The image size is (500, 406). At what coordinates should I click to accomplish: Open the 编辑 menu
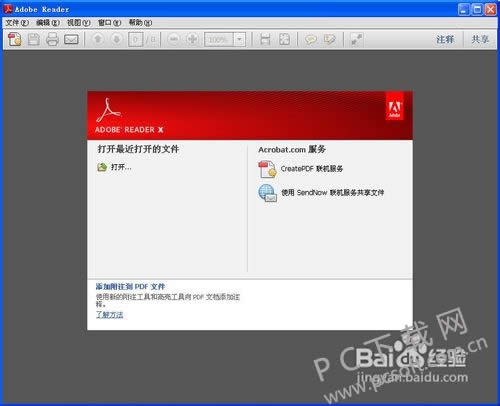[x=48, y=23]
